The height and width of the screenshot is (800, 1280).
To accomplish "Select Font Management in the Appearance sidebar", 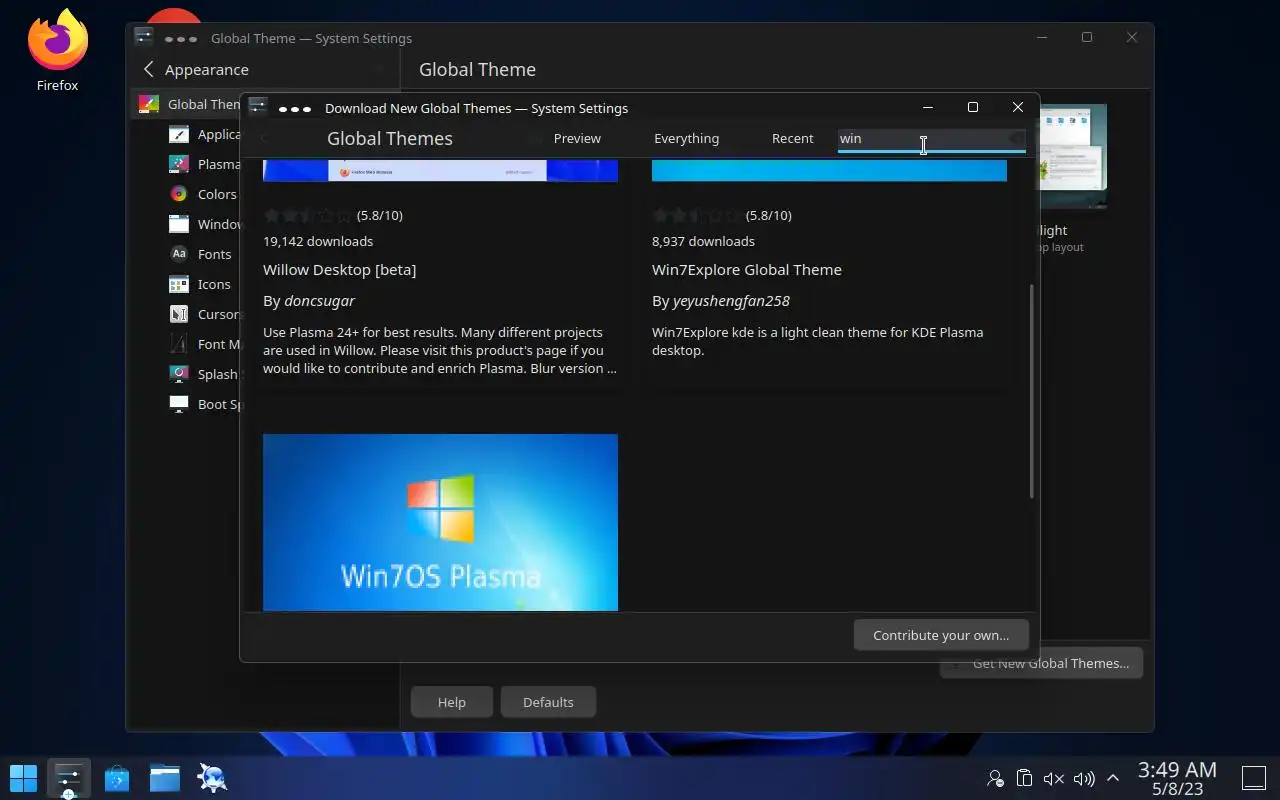I will (207, 344).
